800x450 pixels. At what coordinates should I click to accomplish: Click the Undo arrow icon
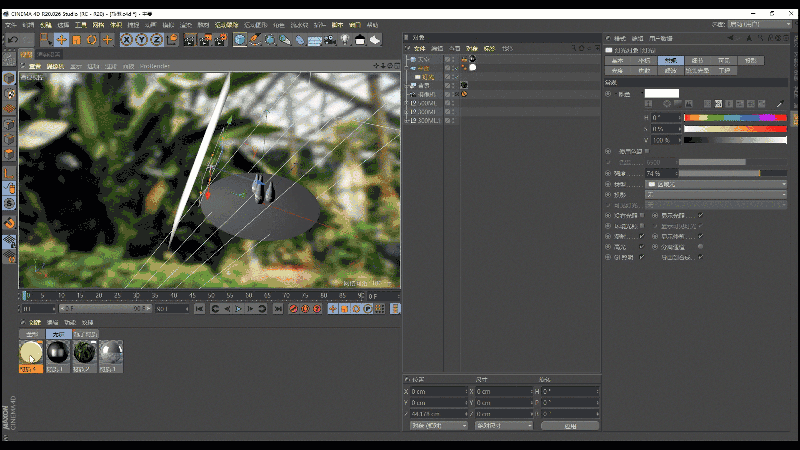pos(12,40)
